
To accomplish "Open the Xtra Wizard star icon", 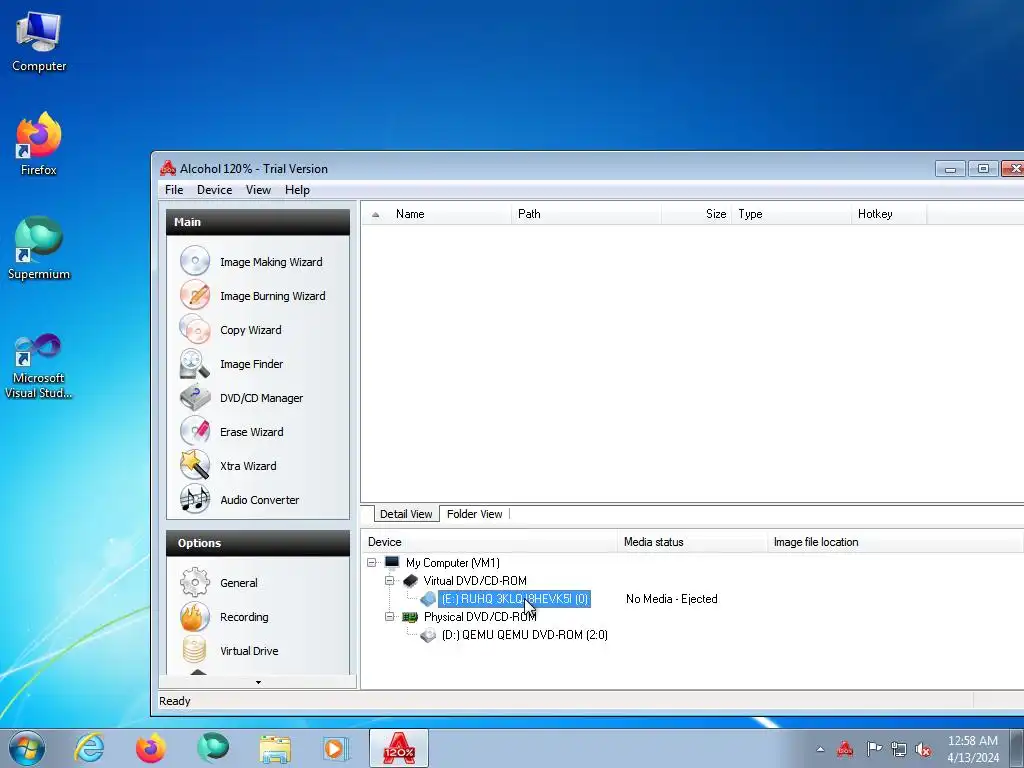I will [x=195, y=466].
